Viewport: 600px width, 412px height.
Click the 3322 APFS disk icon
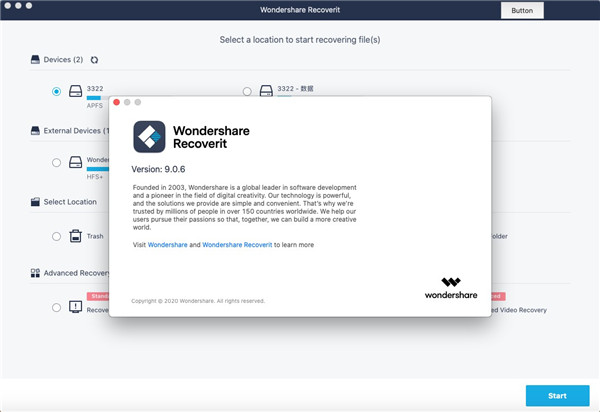pyautogui.click(x=75, y=91)
